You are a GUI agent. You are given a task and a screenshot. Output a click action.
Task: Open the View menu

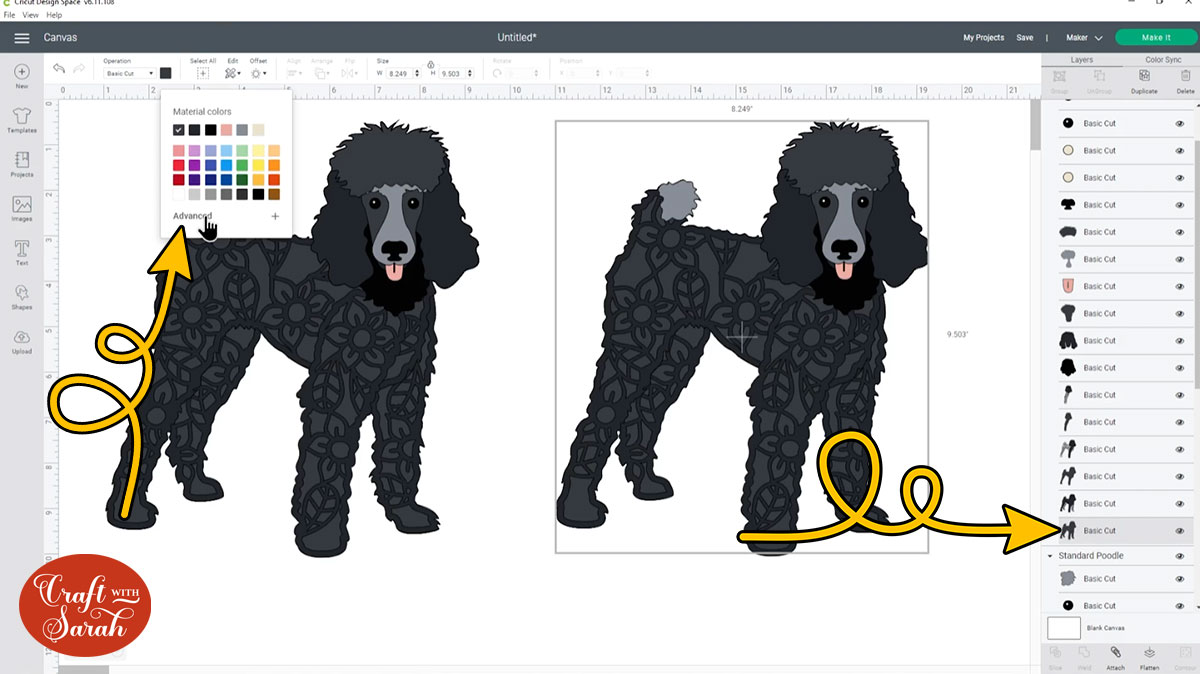31,15
